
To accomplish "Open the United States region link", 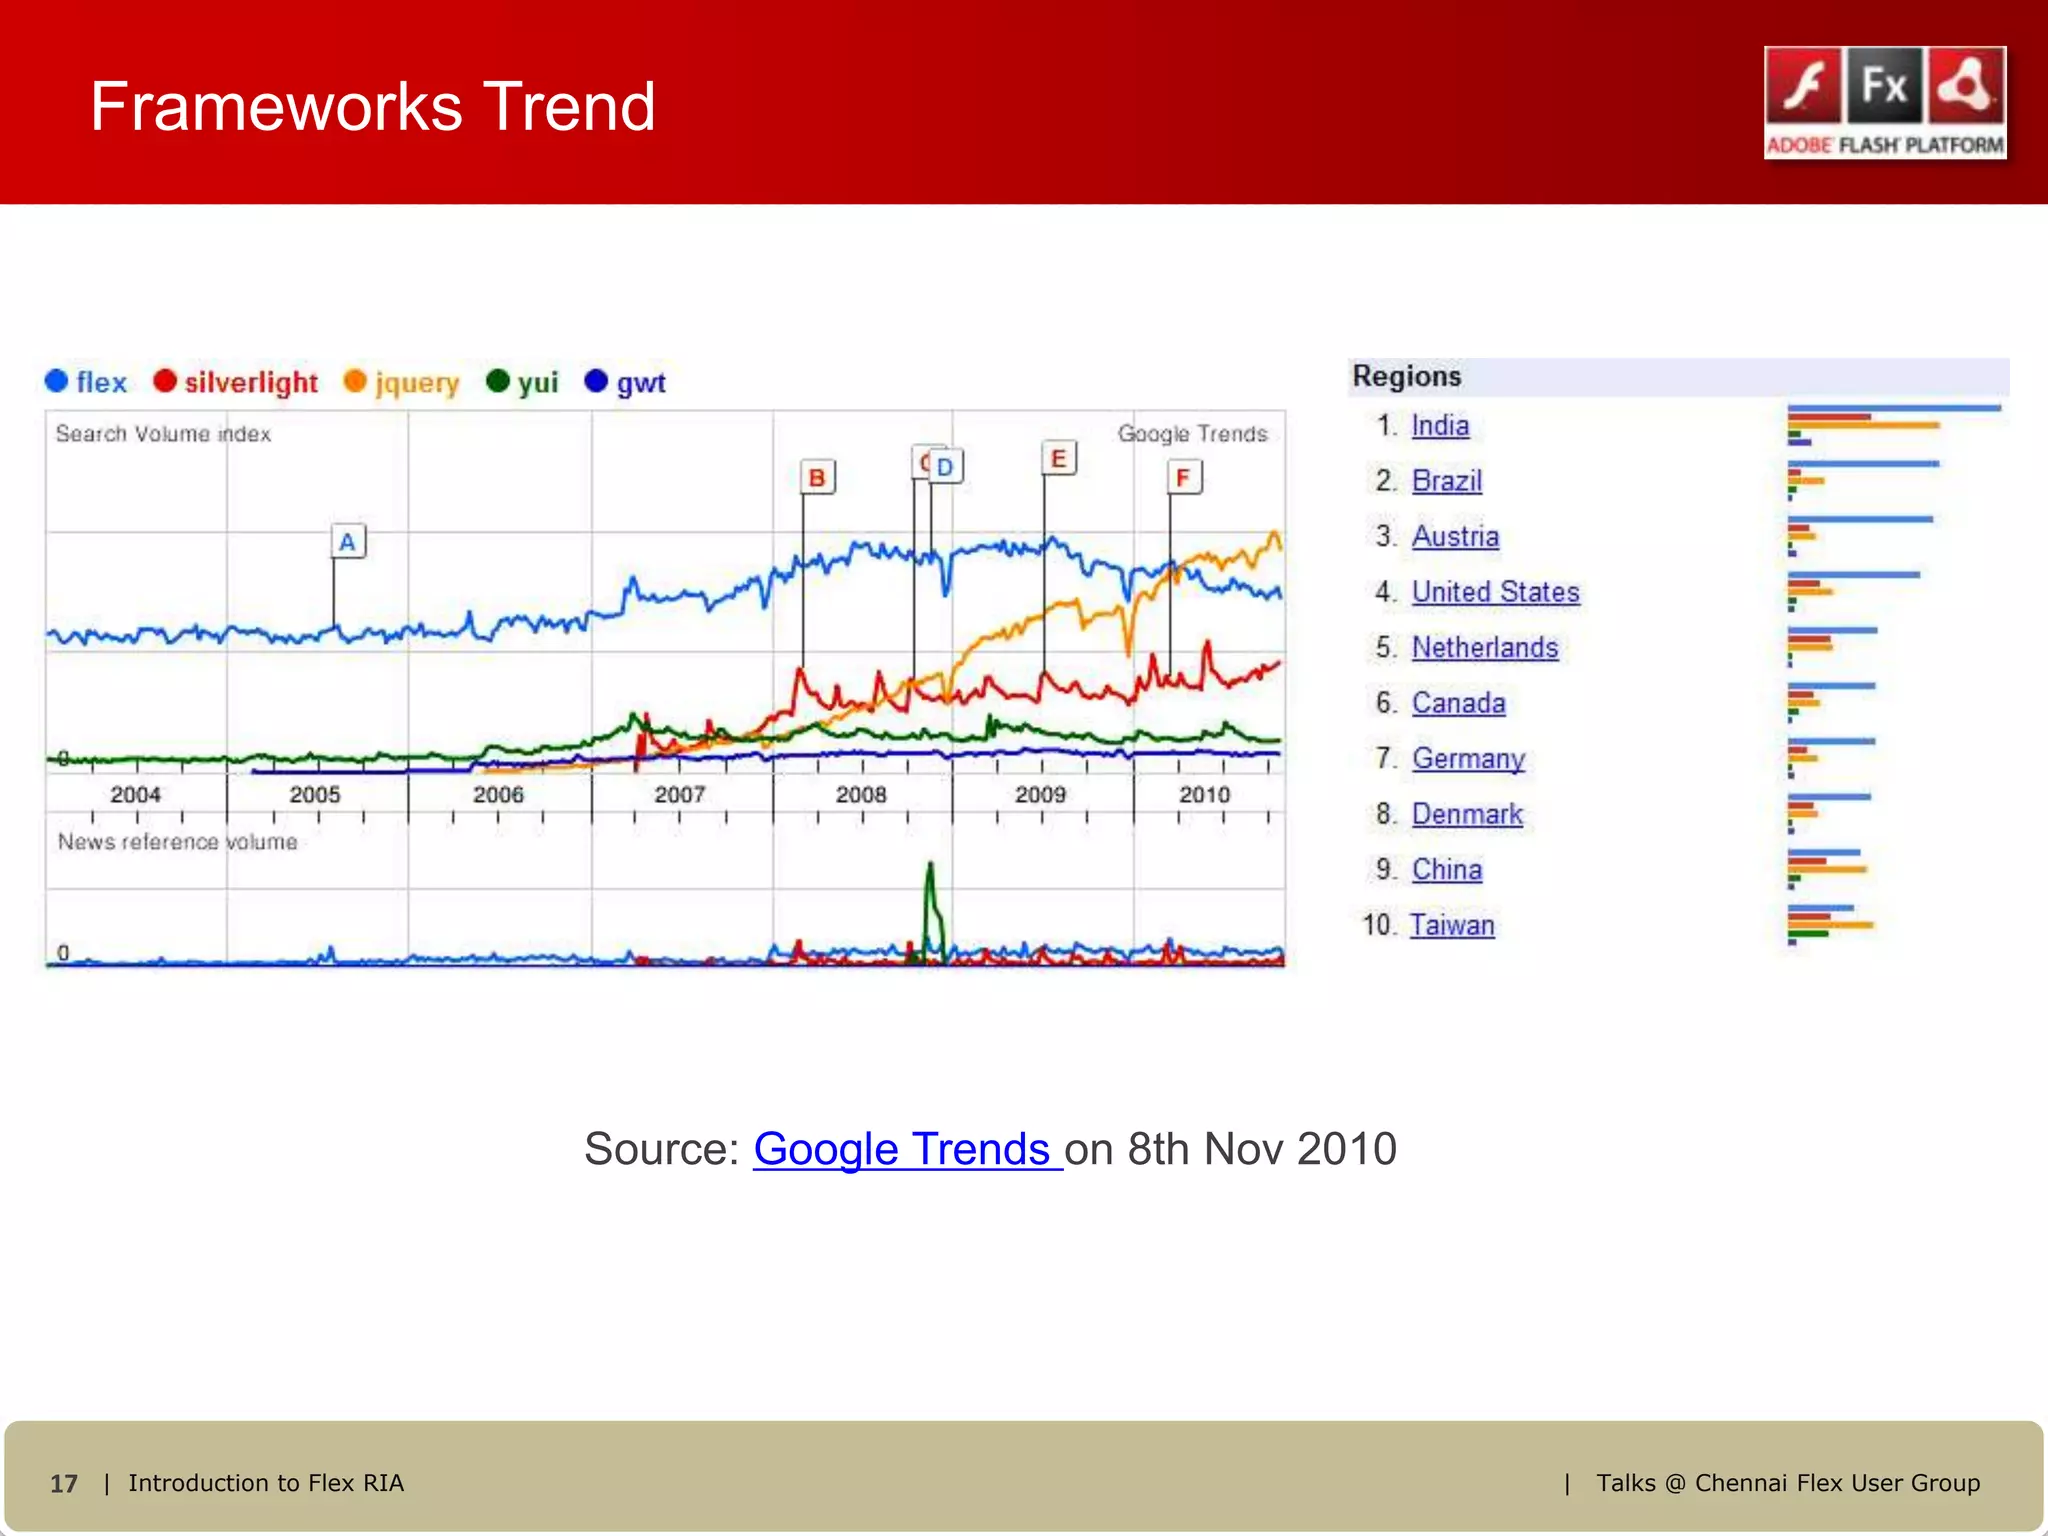I will [1495, 592].
